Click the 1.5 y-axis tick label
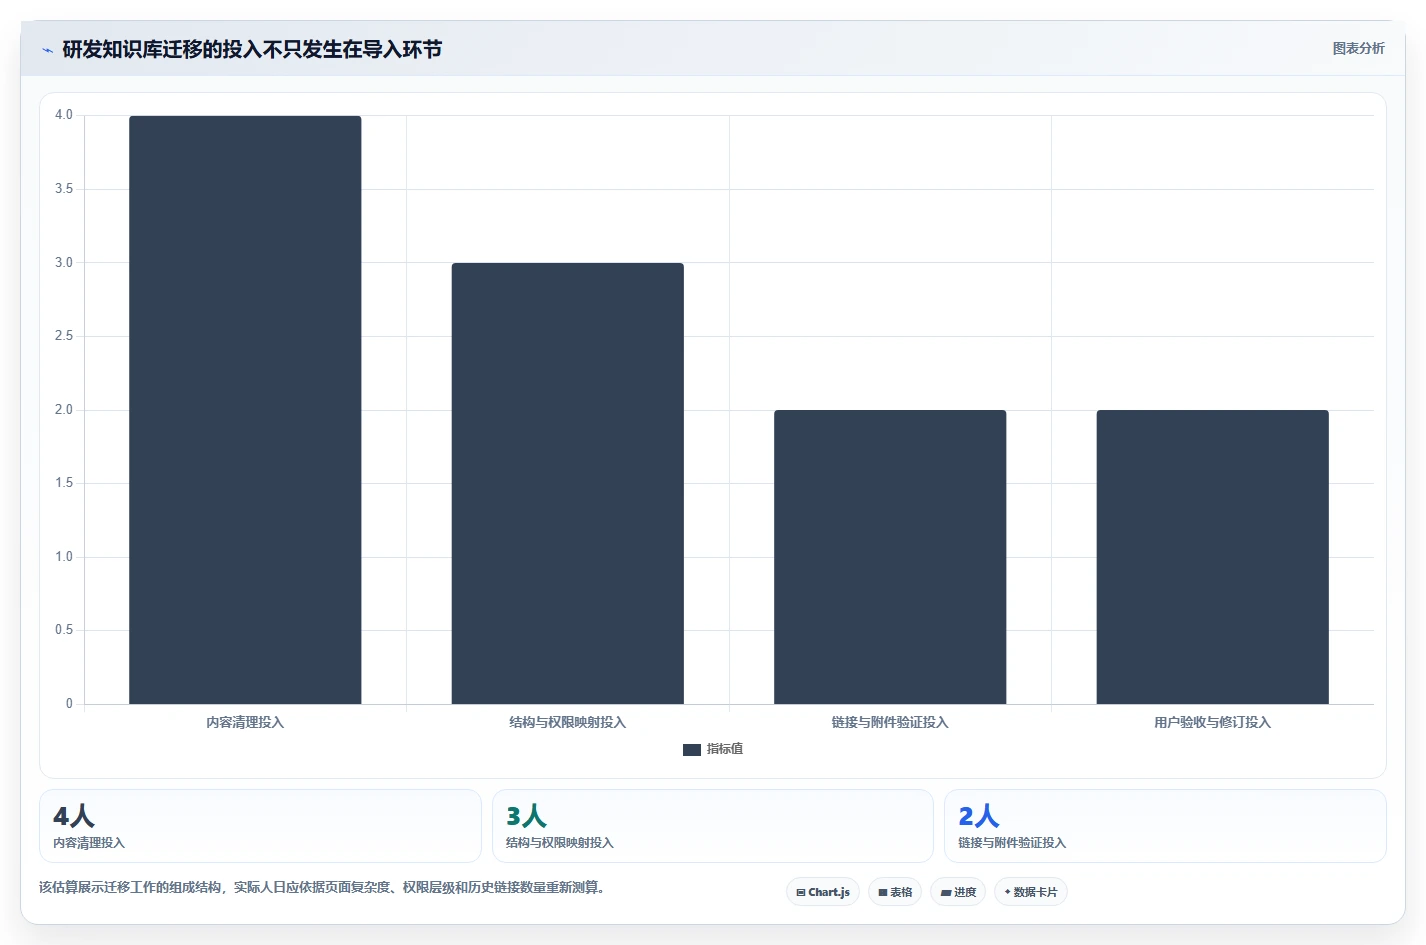 click(x=64, y=483)
